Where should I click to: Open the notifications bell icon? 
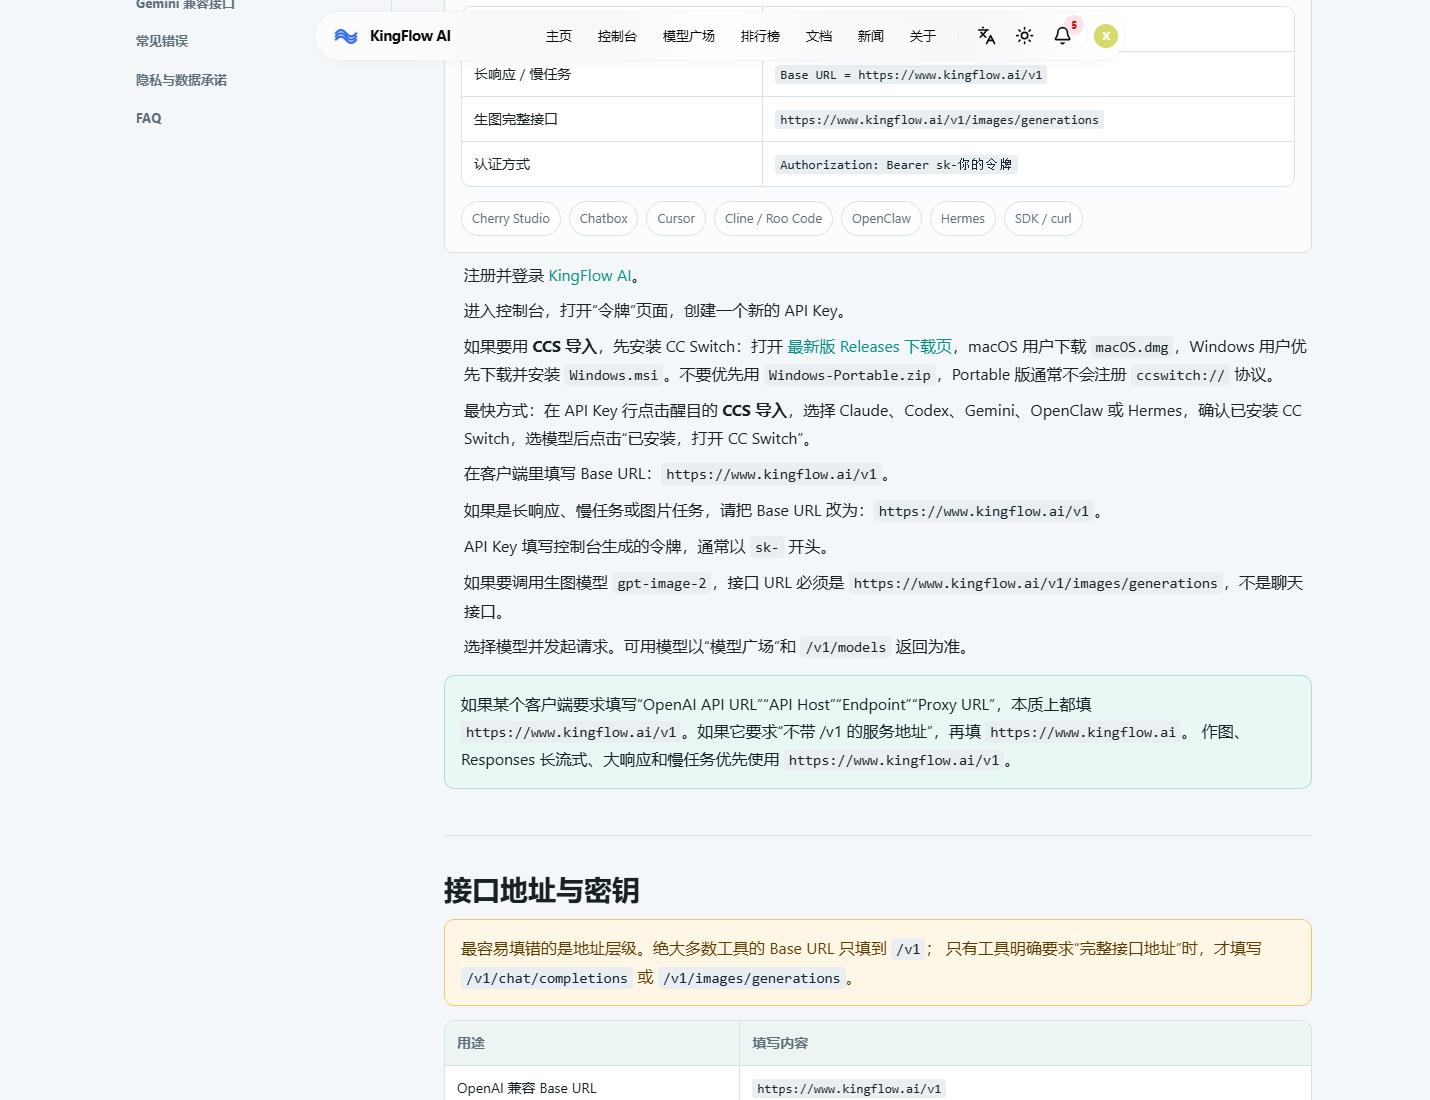[x=1062, y=36]
